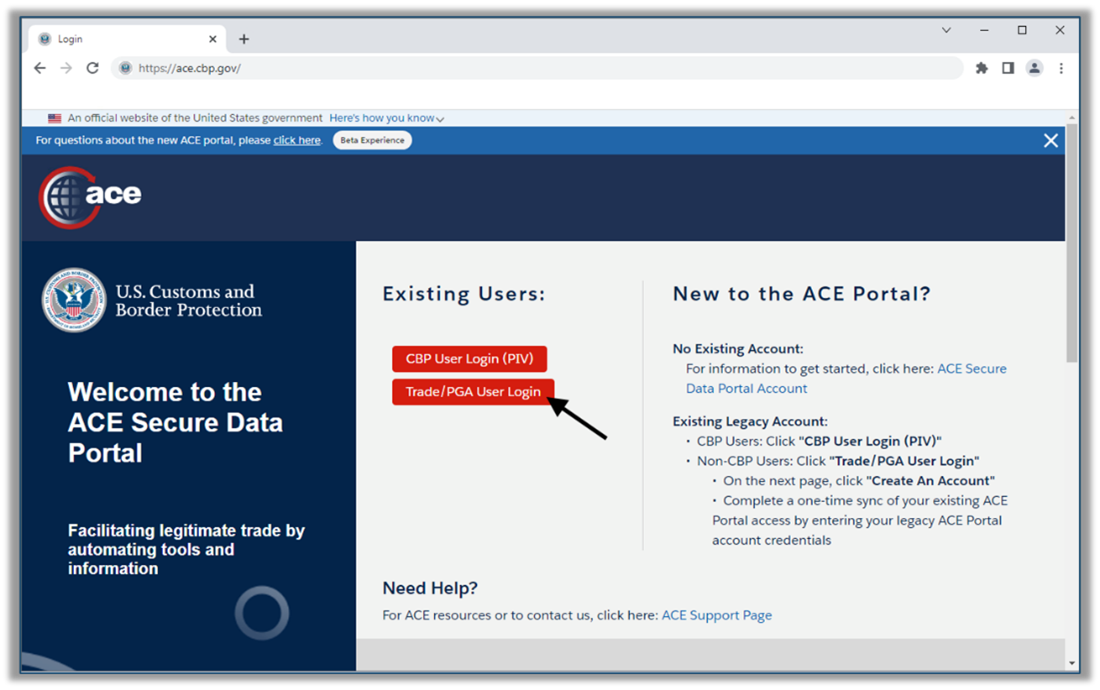
Task: Click the vertical scrollbar thumb
Action: pyautogui.click(x=1071, y=243)
